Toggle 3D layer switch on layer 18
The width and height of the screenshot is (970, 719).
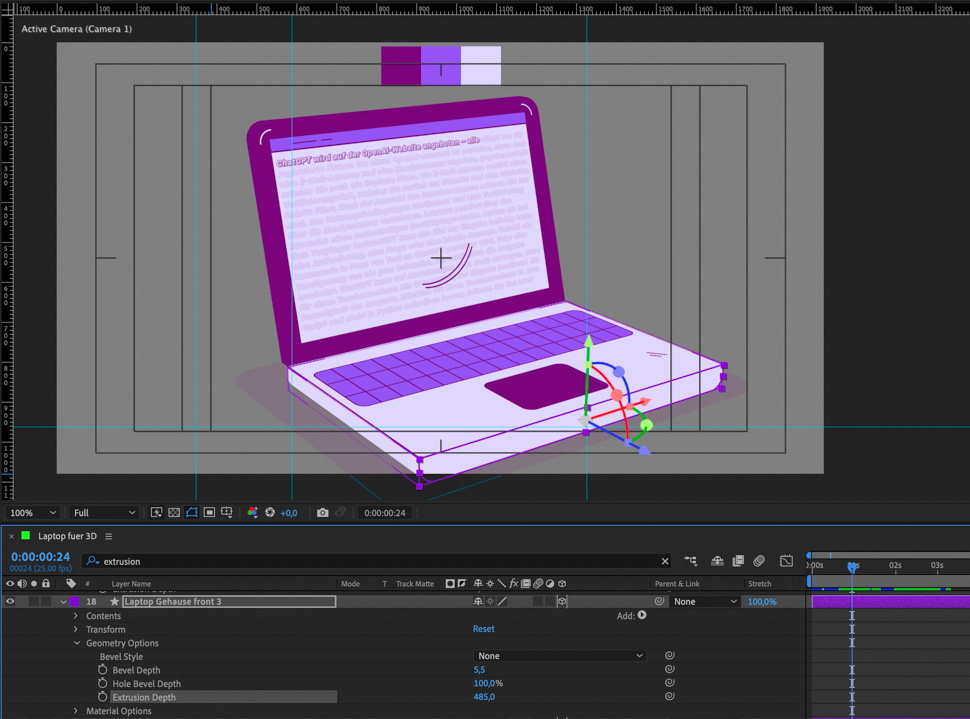point(562,602)
